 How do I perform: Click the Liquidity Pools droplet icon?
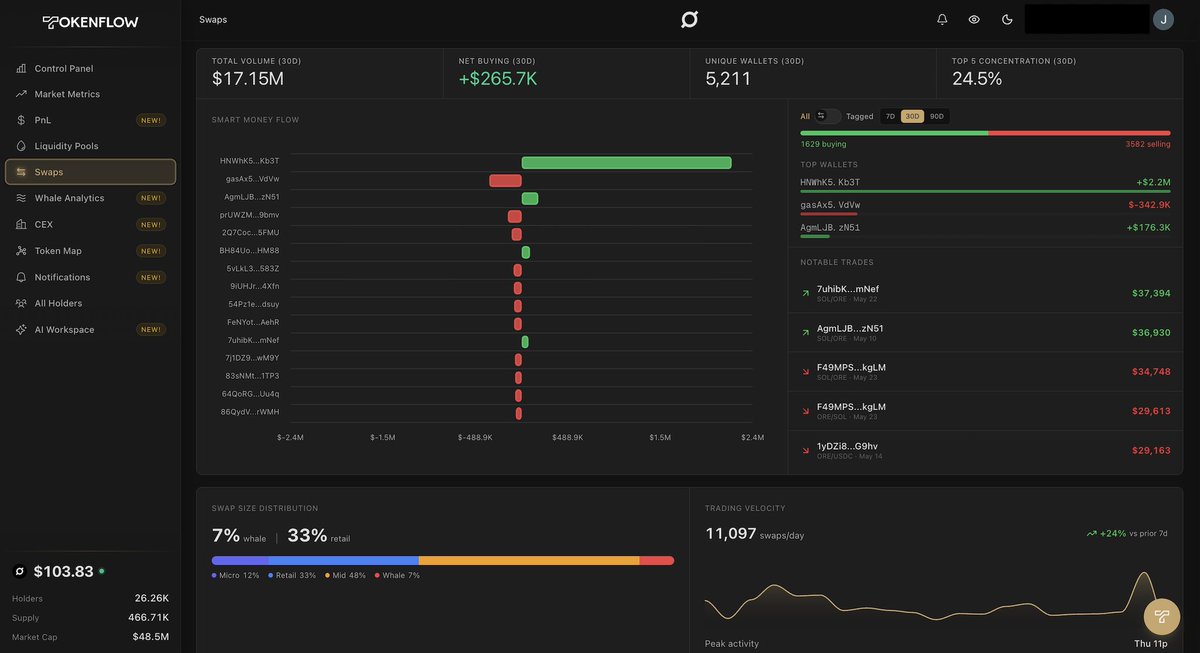coord(21,146)
